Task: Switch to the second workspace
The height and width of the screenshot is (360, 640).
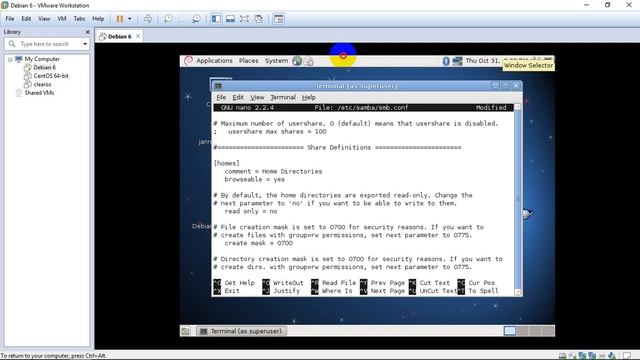Action: (523, 331)
